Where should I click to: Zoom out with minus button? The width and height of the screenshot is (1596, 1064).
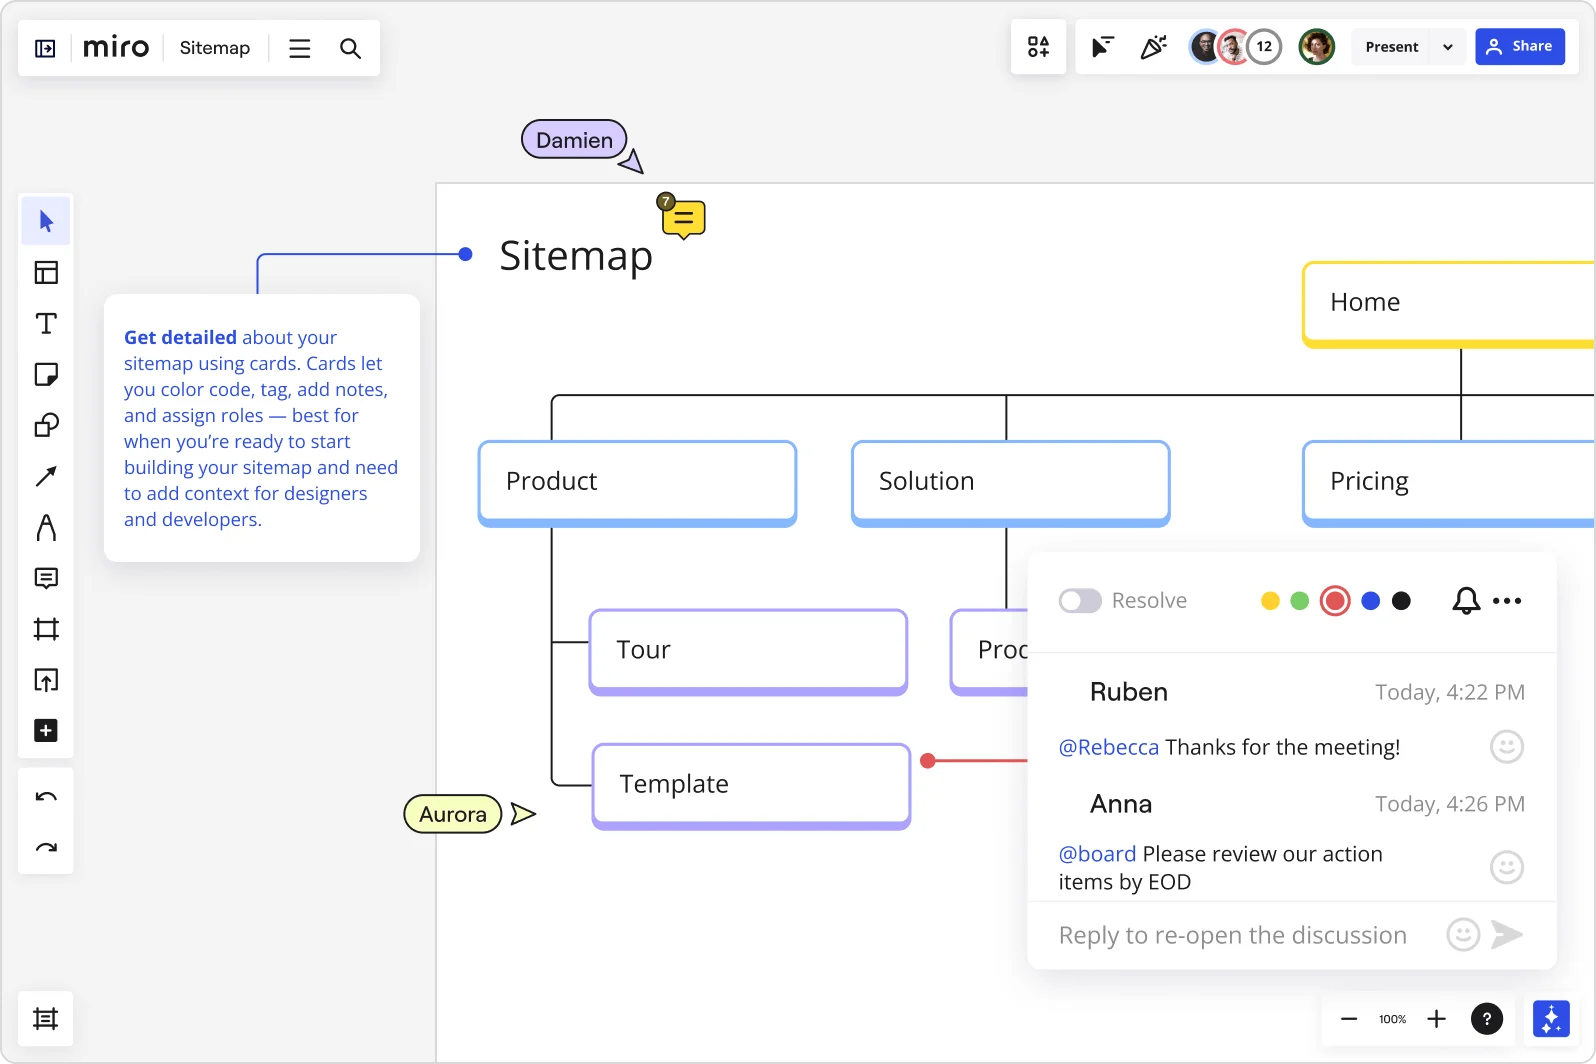pos(1349,1019)
